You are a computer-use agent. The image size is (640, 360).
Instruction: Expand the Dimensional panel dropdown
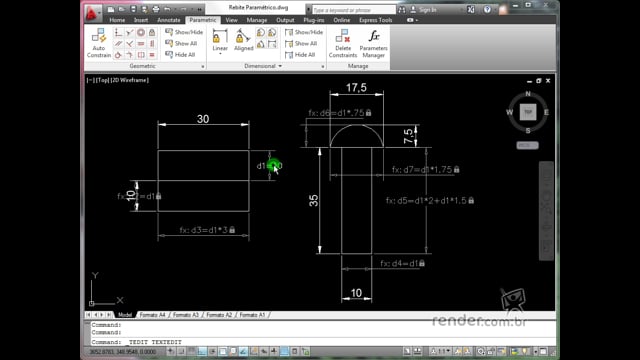tap(280, 66)
